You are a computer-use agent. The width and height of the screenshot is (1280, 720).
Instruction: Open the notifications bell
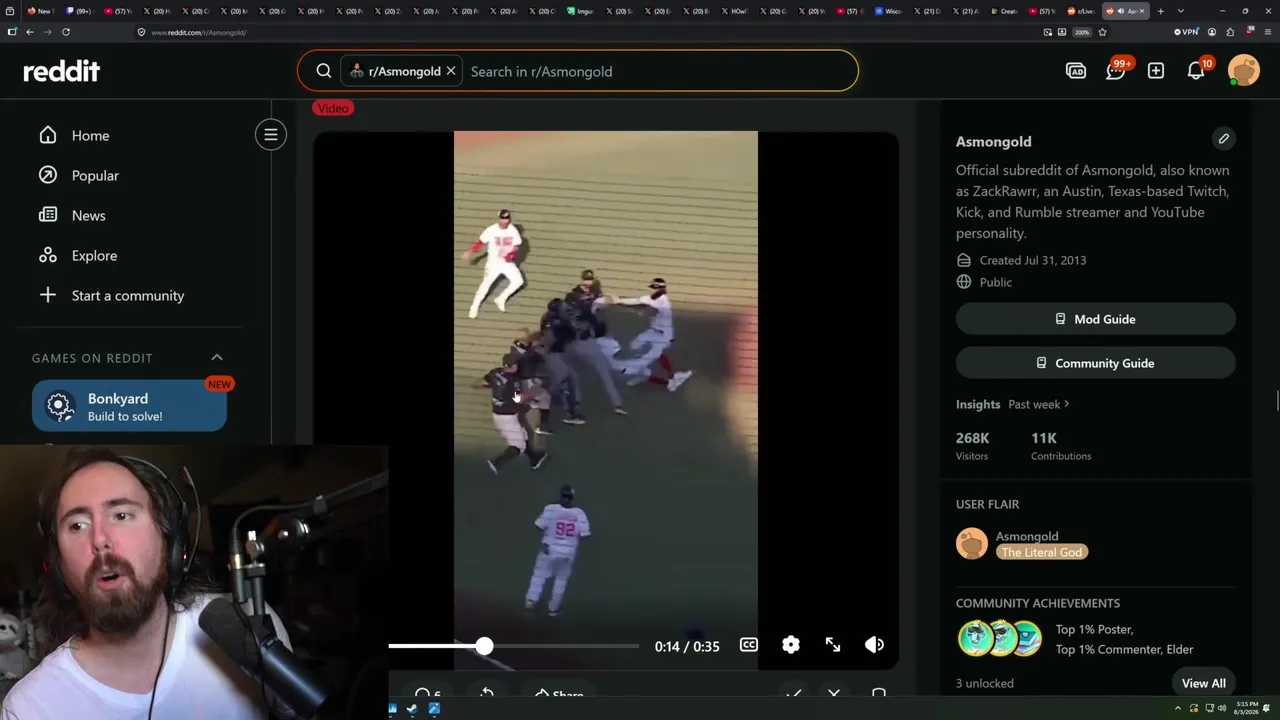point(1196,71)
